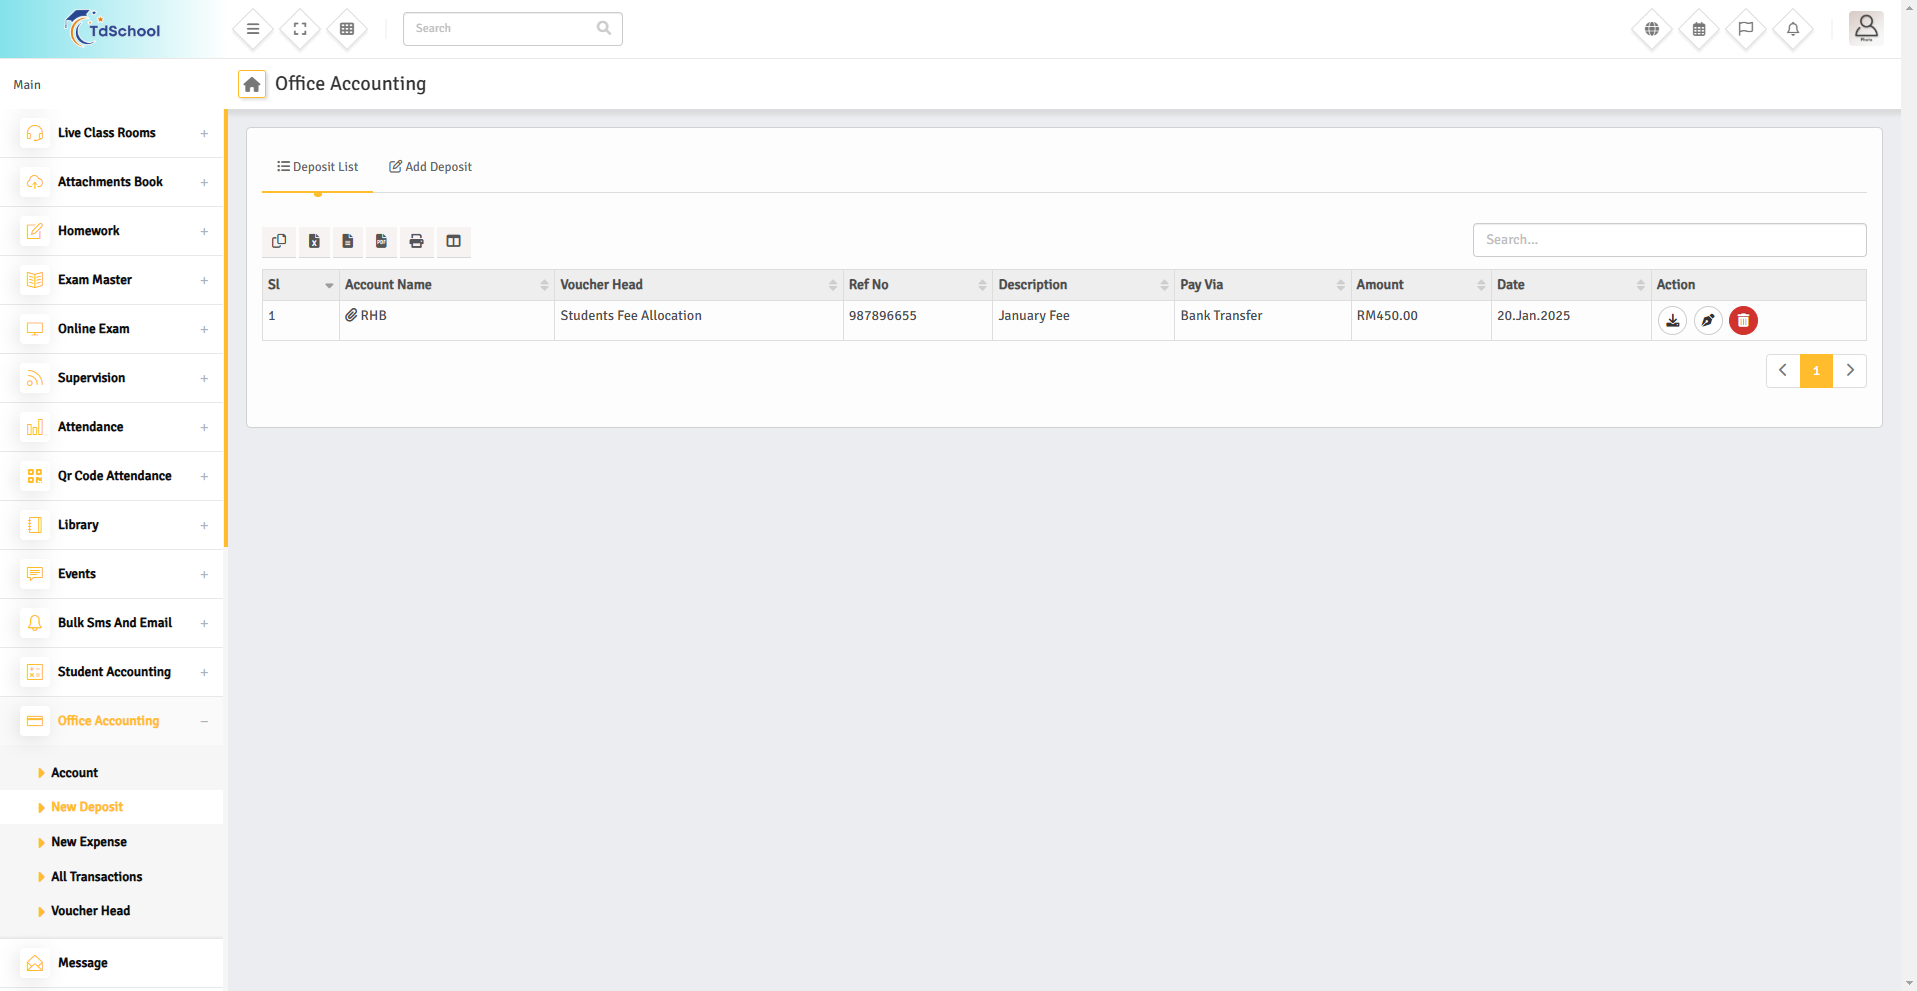Edit the RHB deposit record

1708,320
